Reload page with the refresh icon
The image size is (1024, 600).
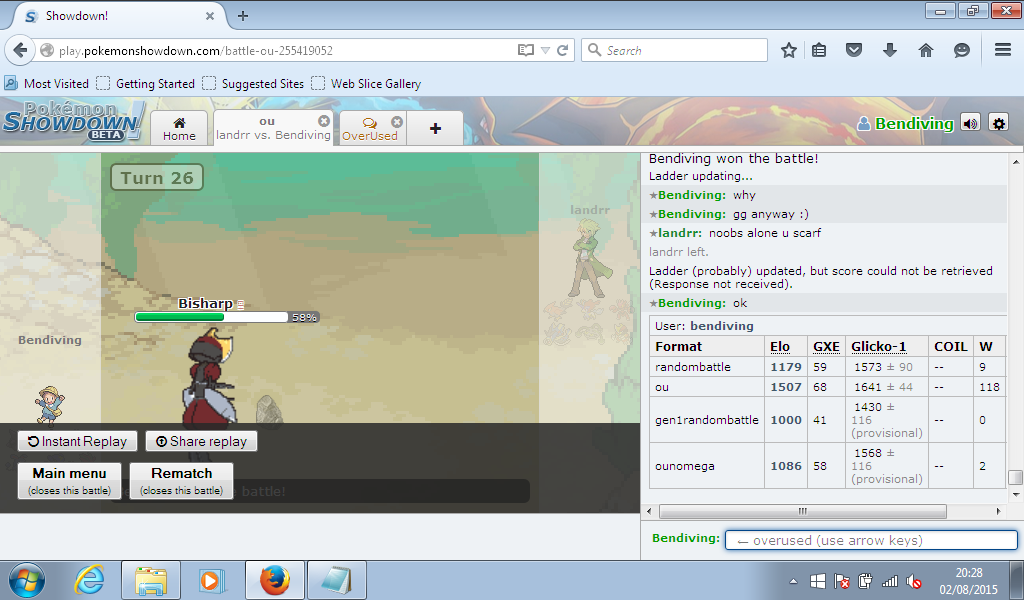click(x=562, y=50)
